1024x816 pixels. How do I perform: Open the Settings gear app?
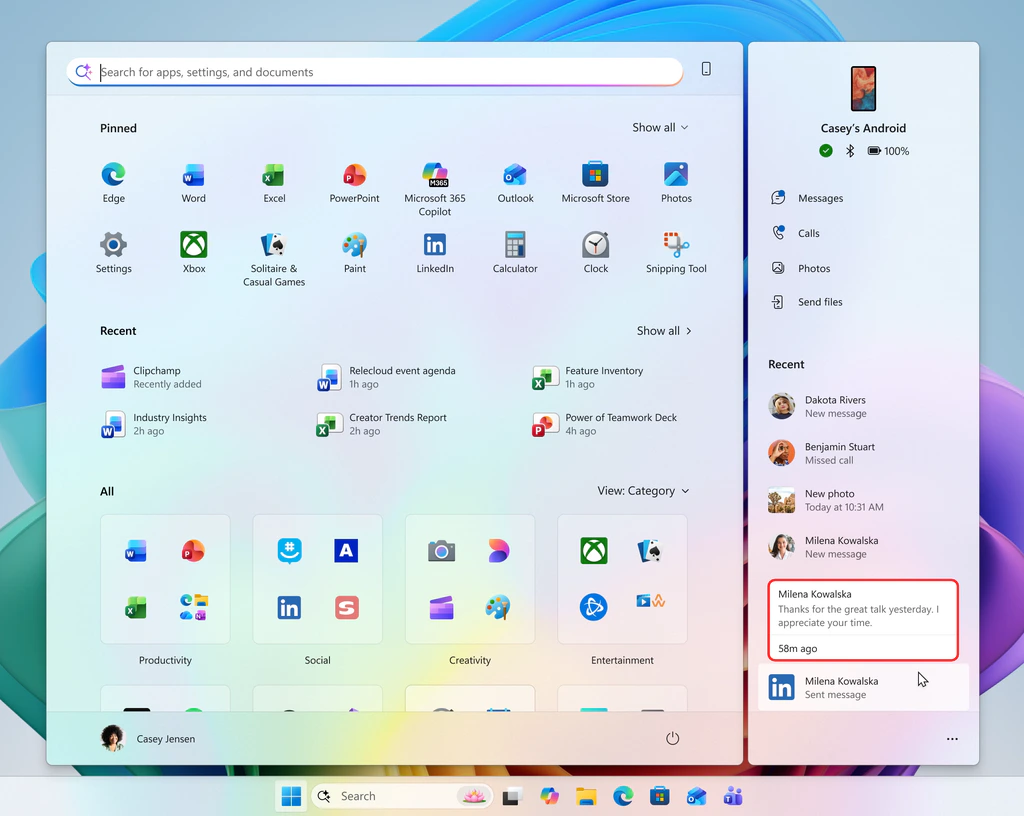[114, 253]
